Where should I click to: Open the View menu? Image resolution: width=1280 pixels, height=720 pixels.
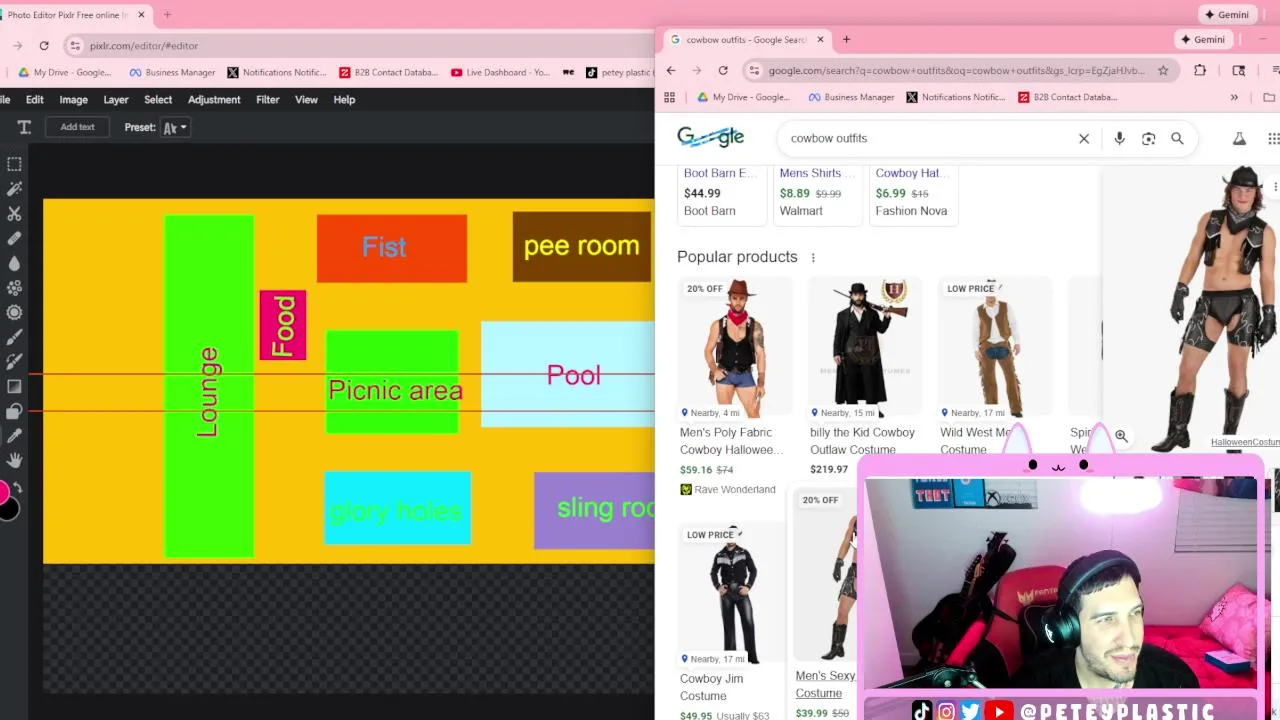click(x=306, y=99)
